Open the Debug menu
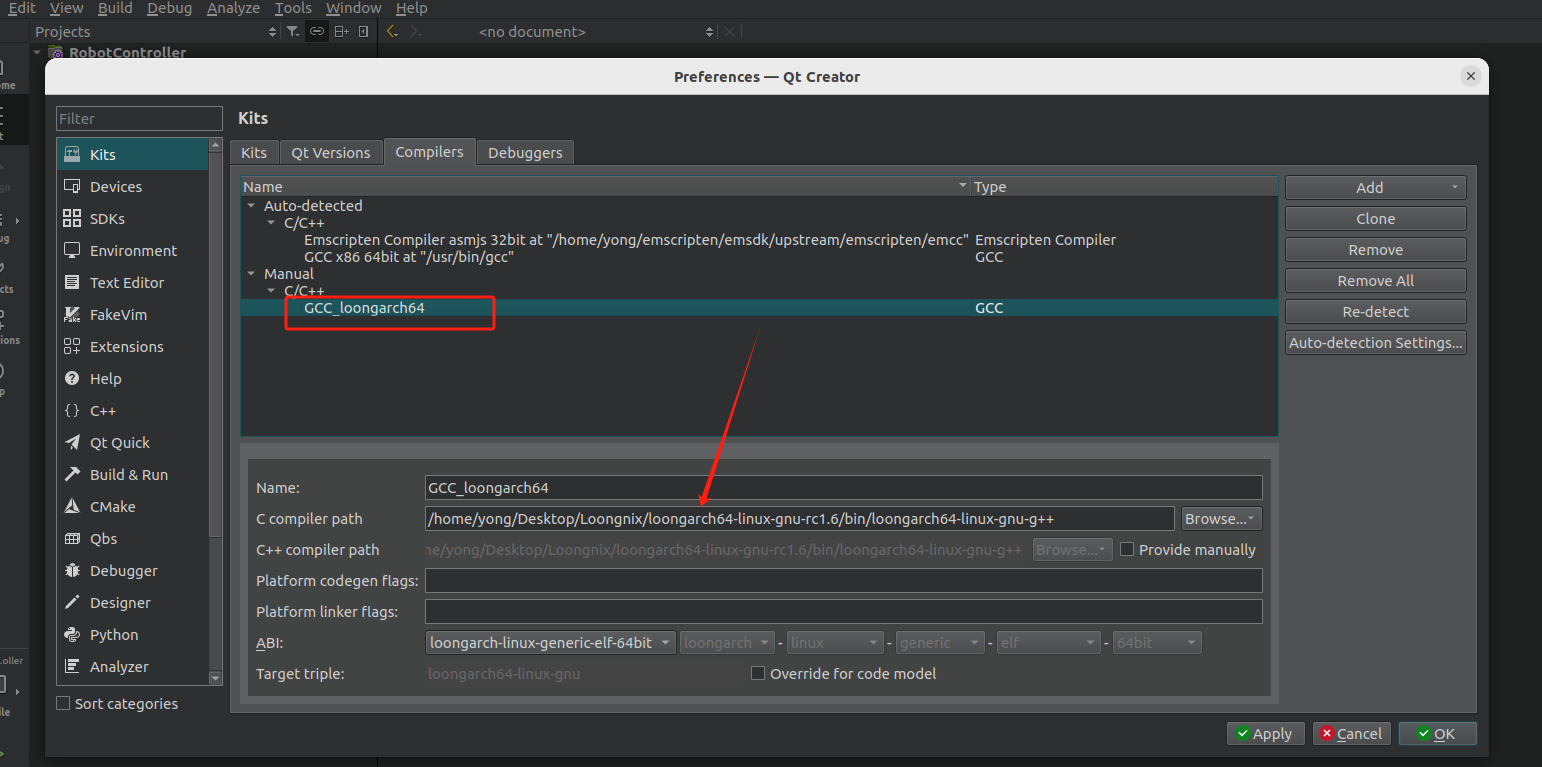The image size is (1542, 767). [x=170, y=8]
